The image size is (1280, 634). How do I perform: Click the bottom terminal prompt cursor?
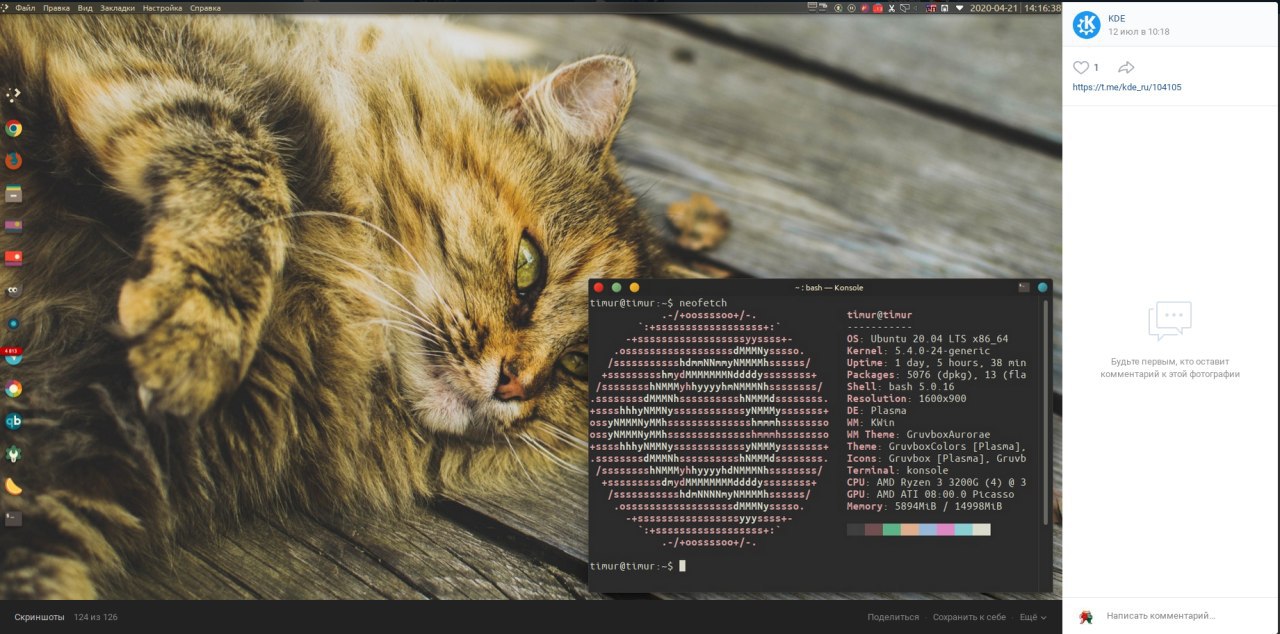[682, 566]
